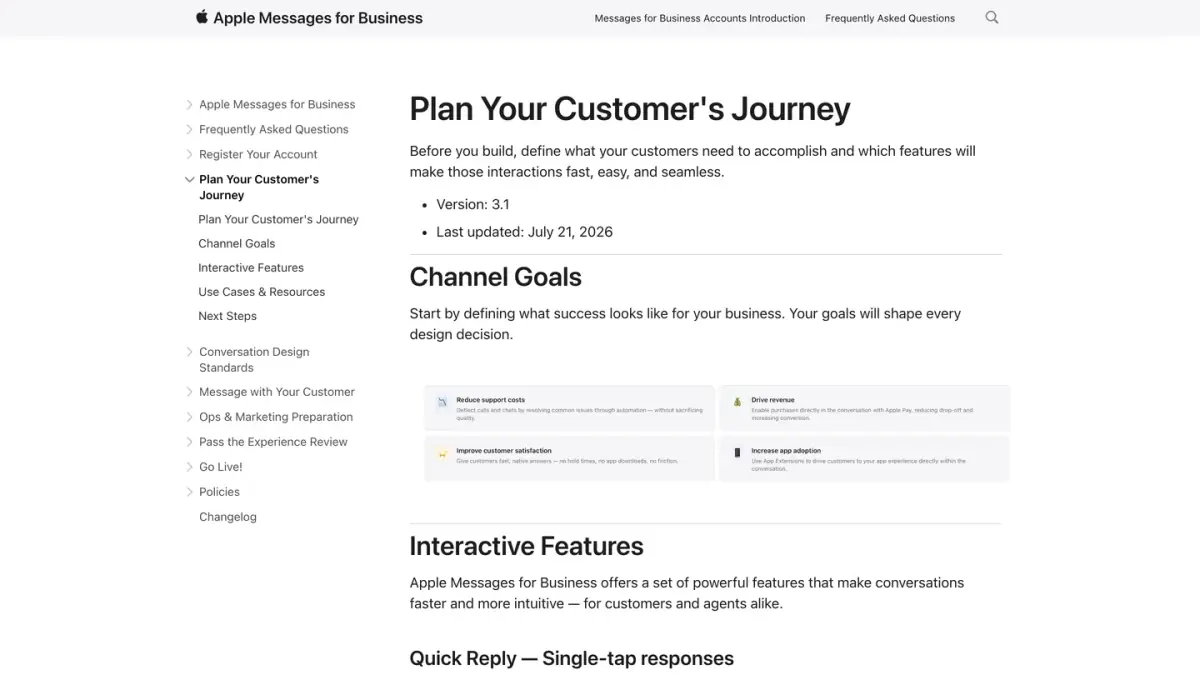Click the Reduce support costs card icon
Viewport: 1200px width, 675px height.
[x=441, y=403]
